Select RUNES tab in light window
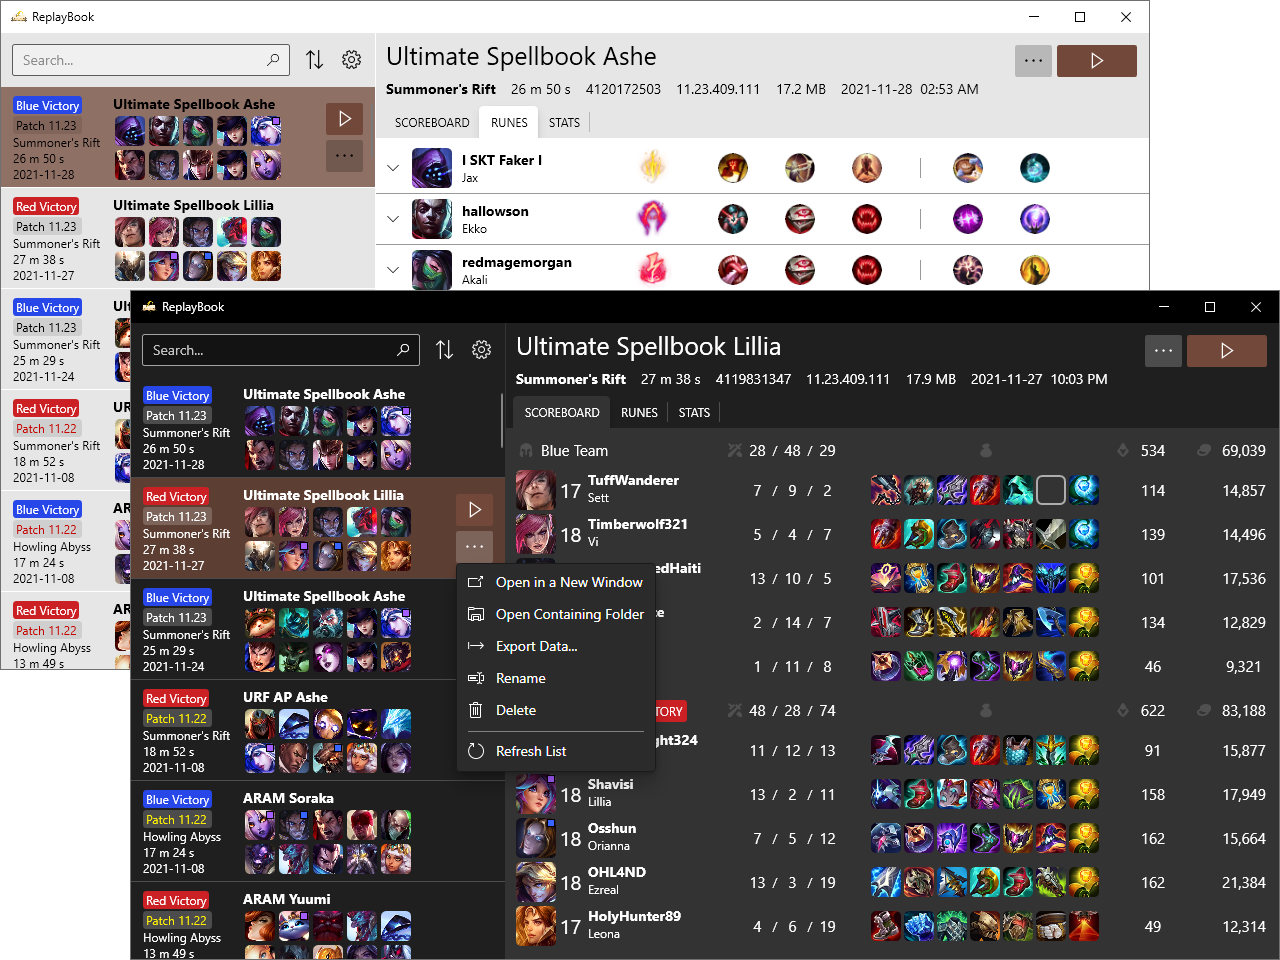 click(509, 122)
